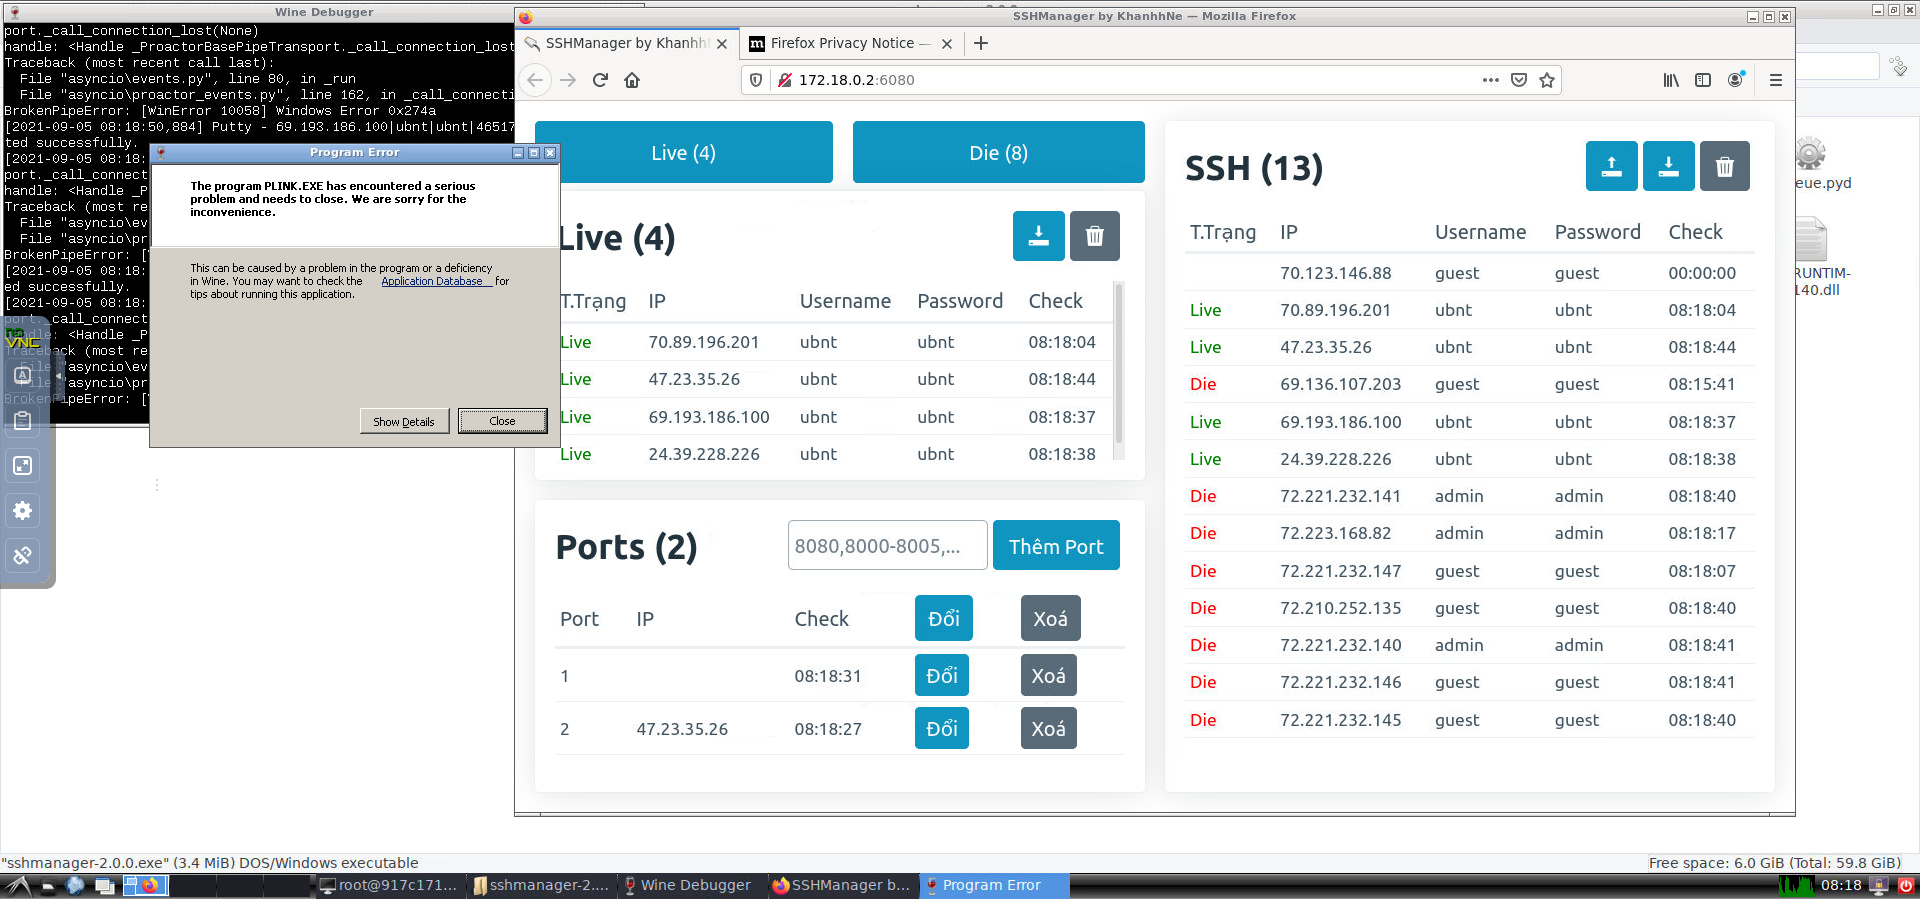Bookmark this page with star icon
Viewport: 1920px width, 899px height.
point(1547,80)
